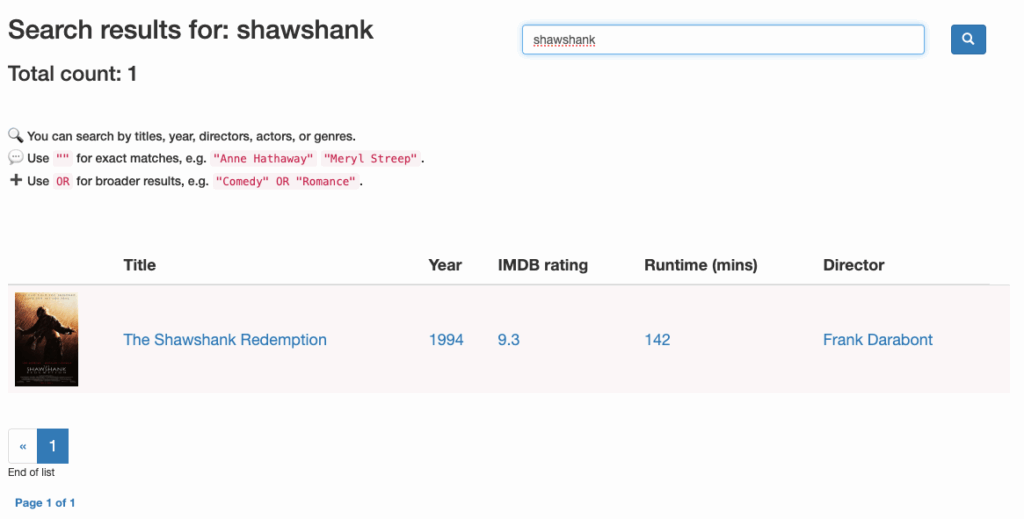Viewport: 1024px width, 519px height.
Task: Click the speech bubble exact-match icon
Action: click(15, 158)
